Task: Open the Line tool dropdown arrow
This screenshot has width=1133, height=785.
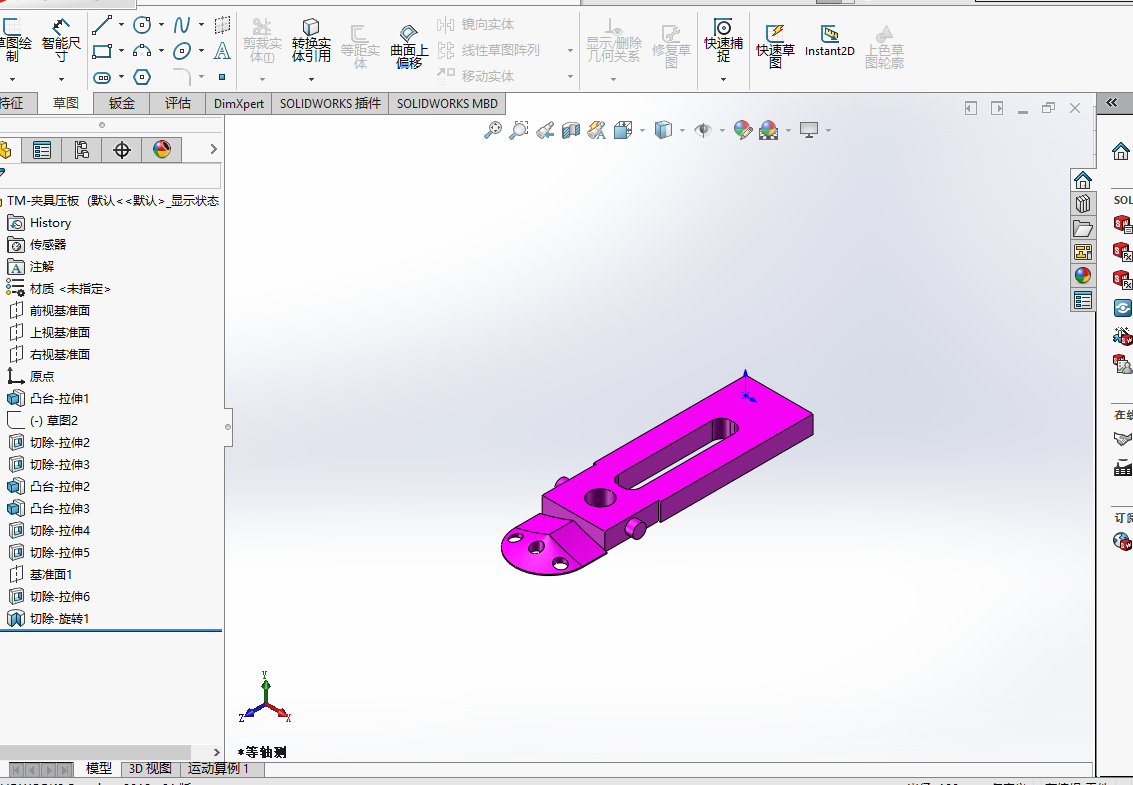Action: pyautogui.click(x=121, y=25)
